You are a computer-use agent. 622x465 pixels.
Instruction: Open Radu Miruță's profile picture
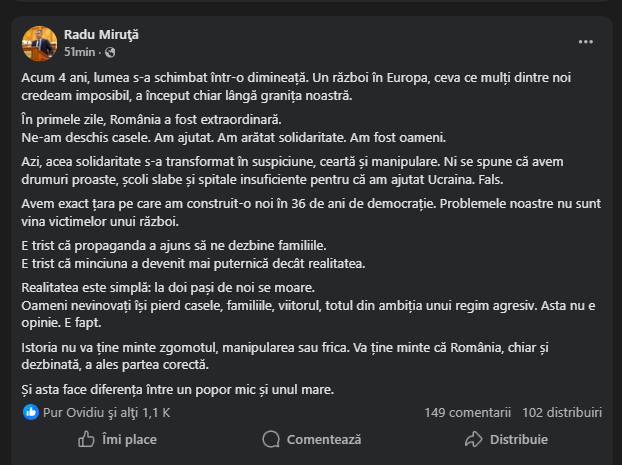pos(38,42)
